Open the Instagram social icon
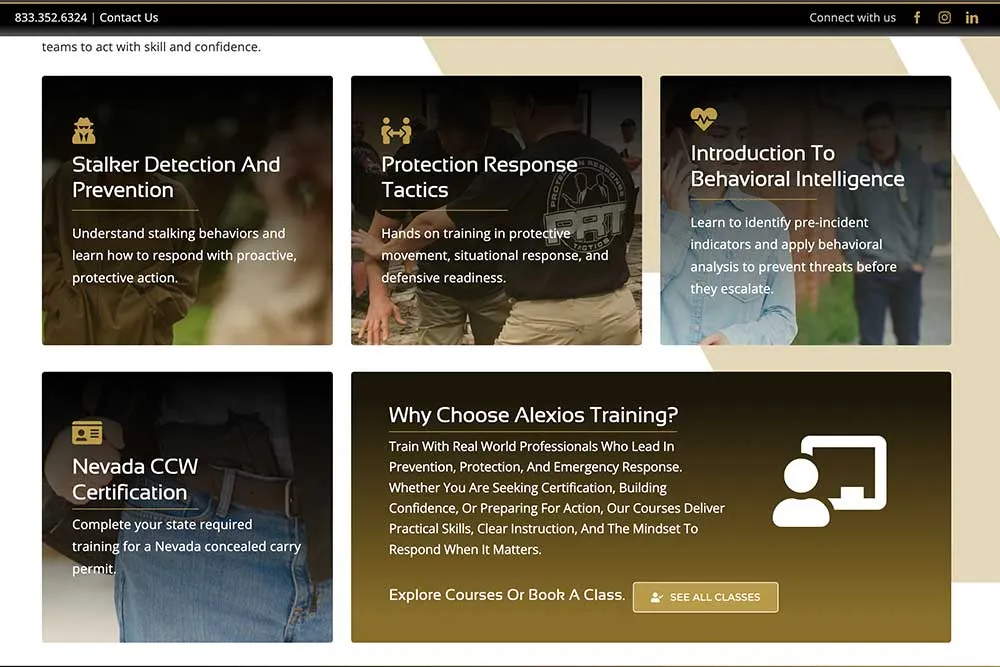 point(945,18)
